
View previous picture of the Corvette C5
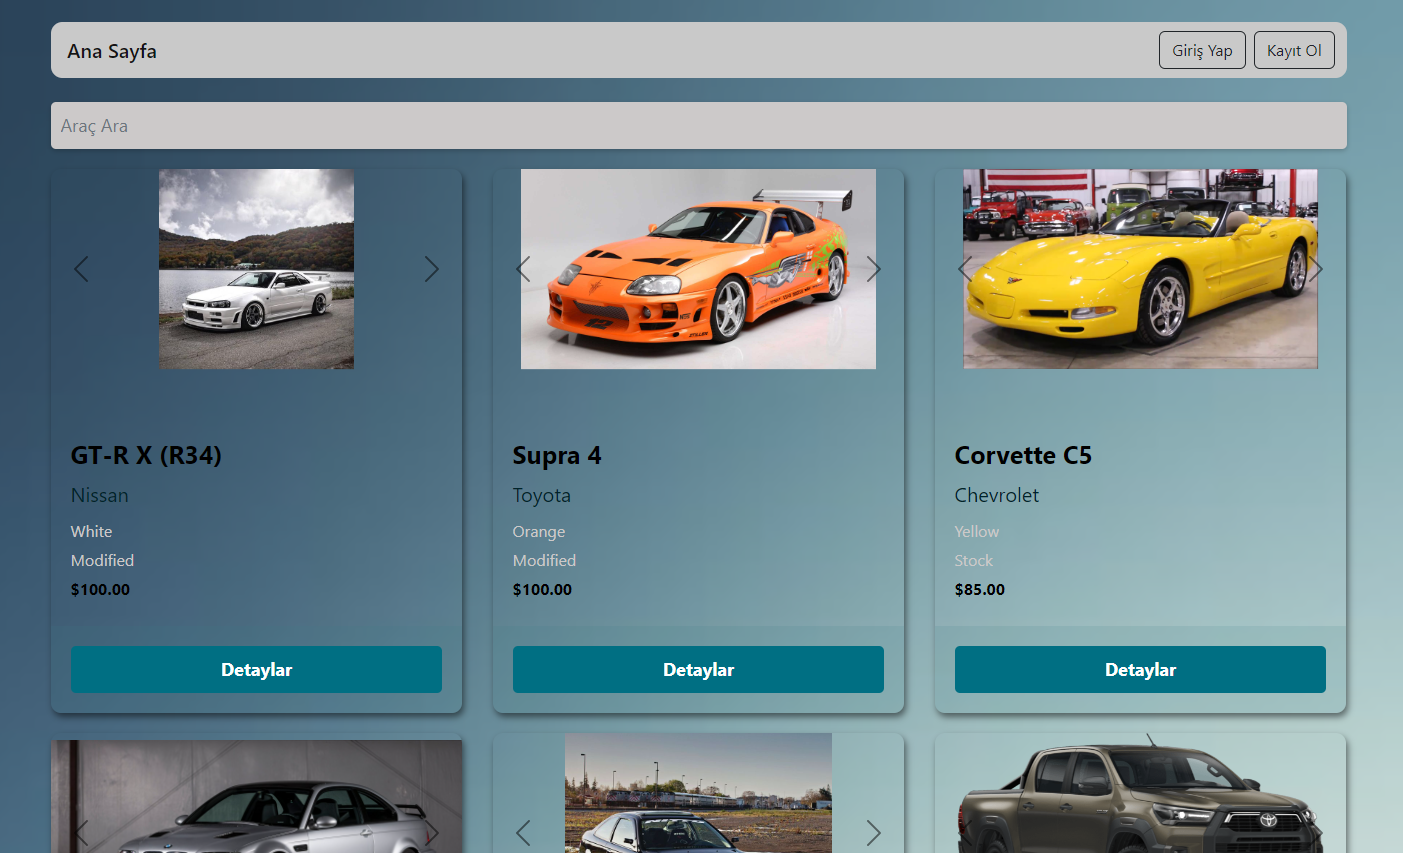pos(965,269)
